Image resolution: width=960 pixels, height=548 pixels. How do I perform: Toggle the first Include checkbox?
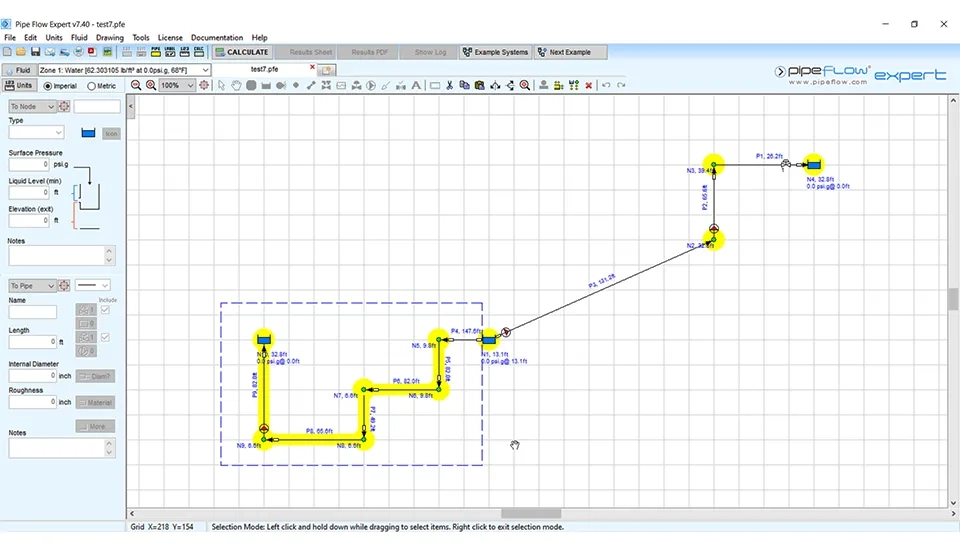click(x=106, y=310)
